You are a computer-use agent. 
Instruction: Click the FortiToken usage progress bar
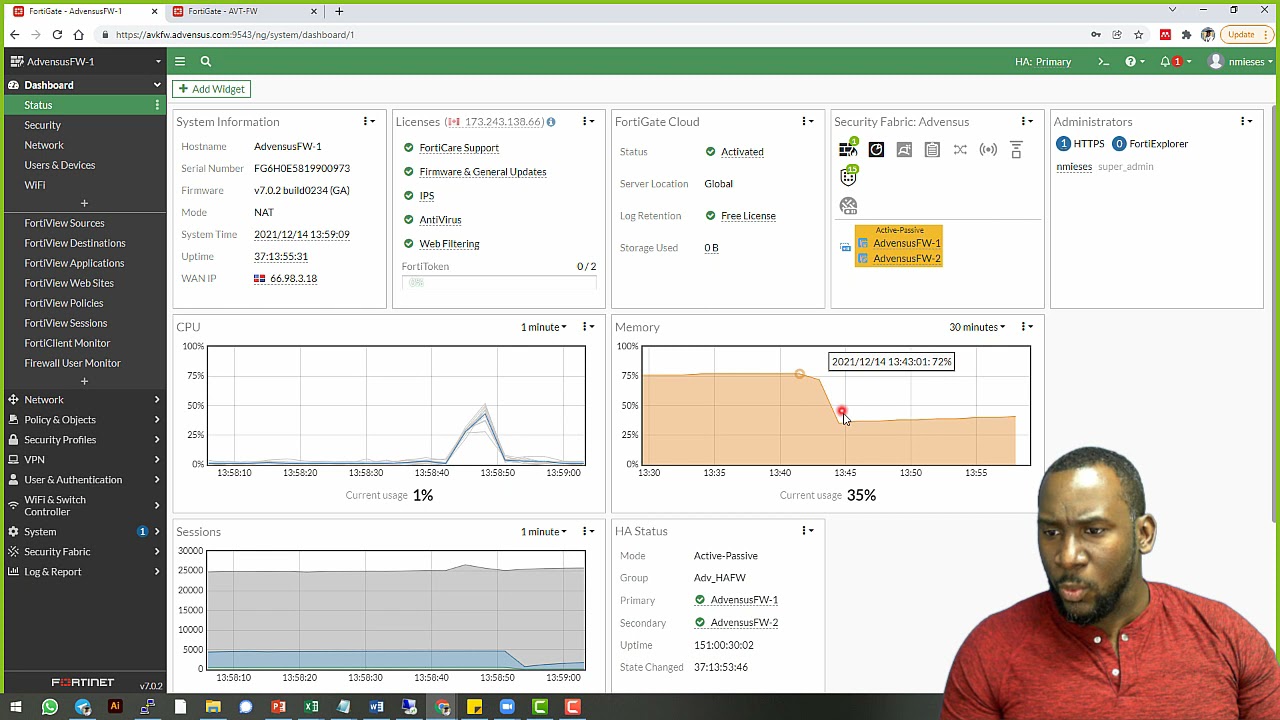coord(499,283)
